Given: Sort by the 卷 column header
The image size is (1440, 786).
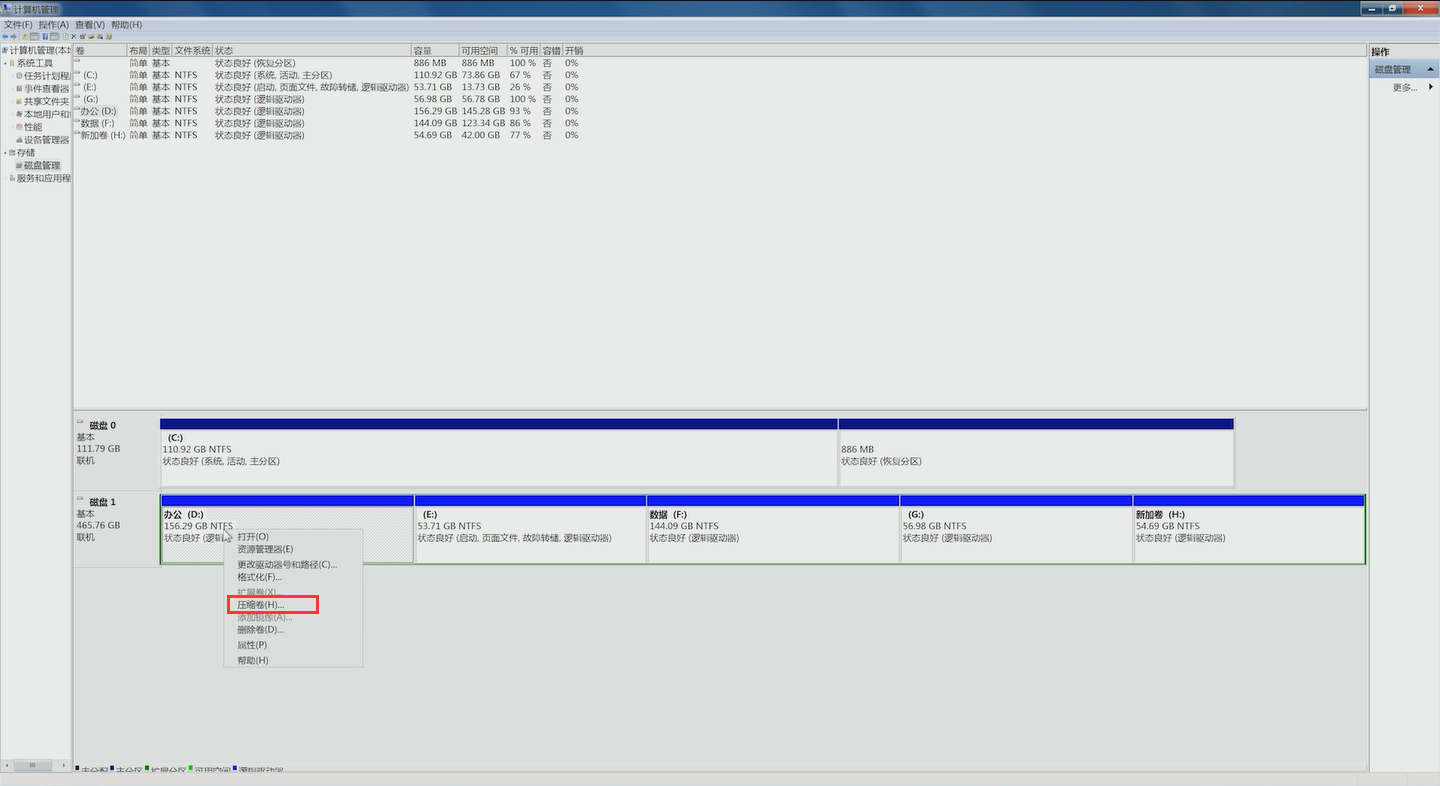Looking at the screenshot, I should [100, 50].
